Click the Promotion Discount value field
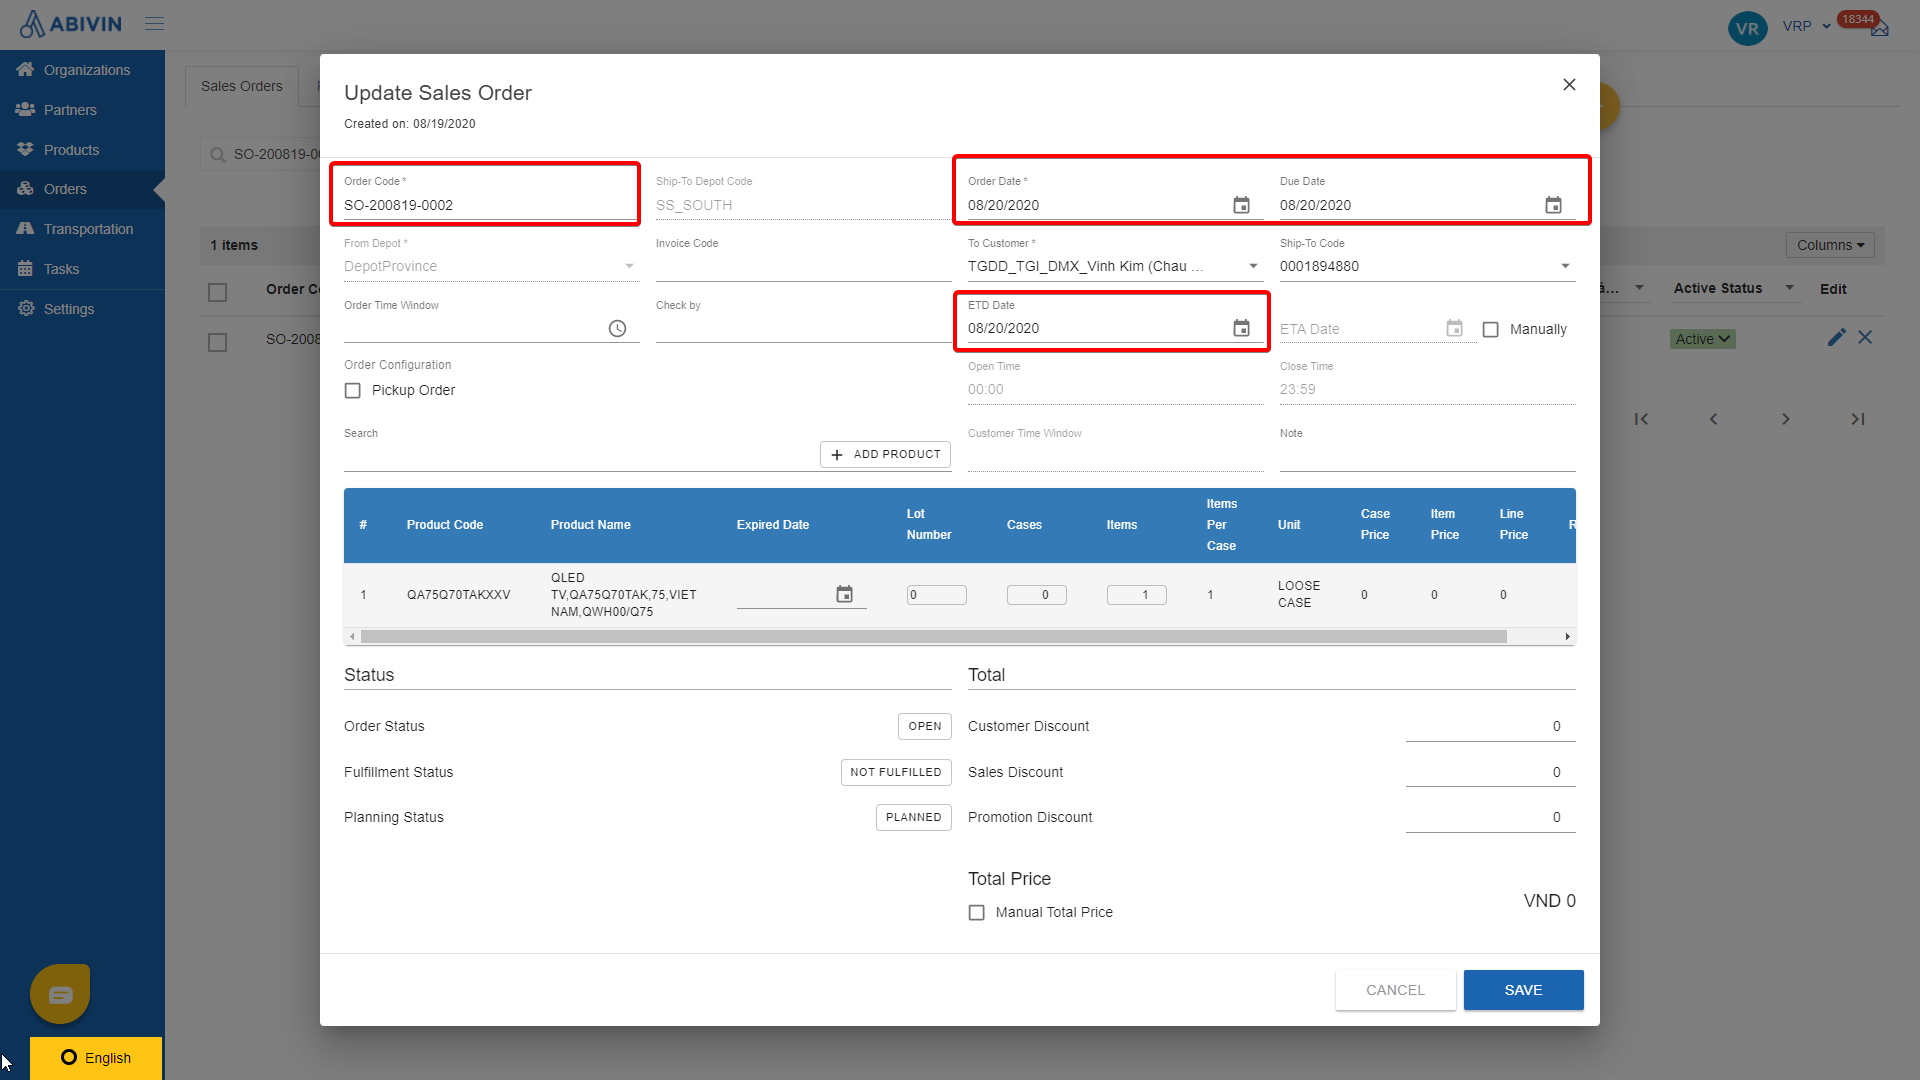This screenshot has width=1920, height=1080. tap(1490, 818)
